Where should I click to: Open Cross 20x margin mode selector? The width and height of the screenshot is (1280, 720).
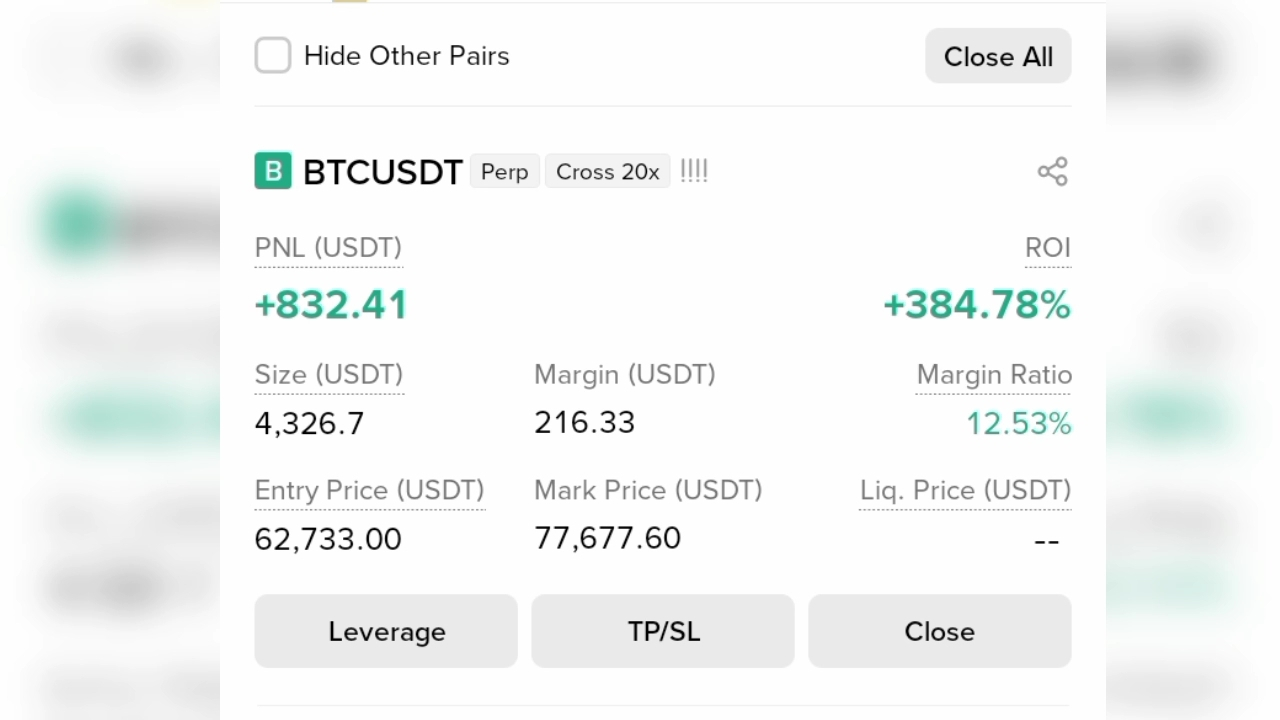(608, 172)
